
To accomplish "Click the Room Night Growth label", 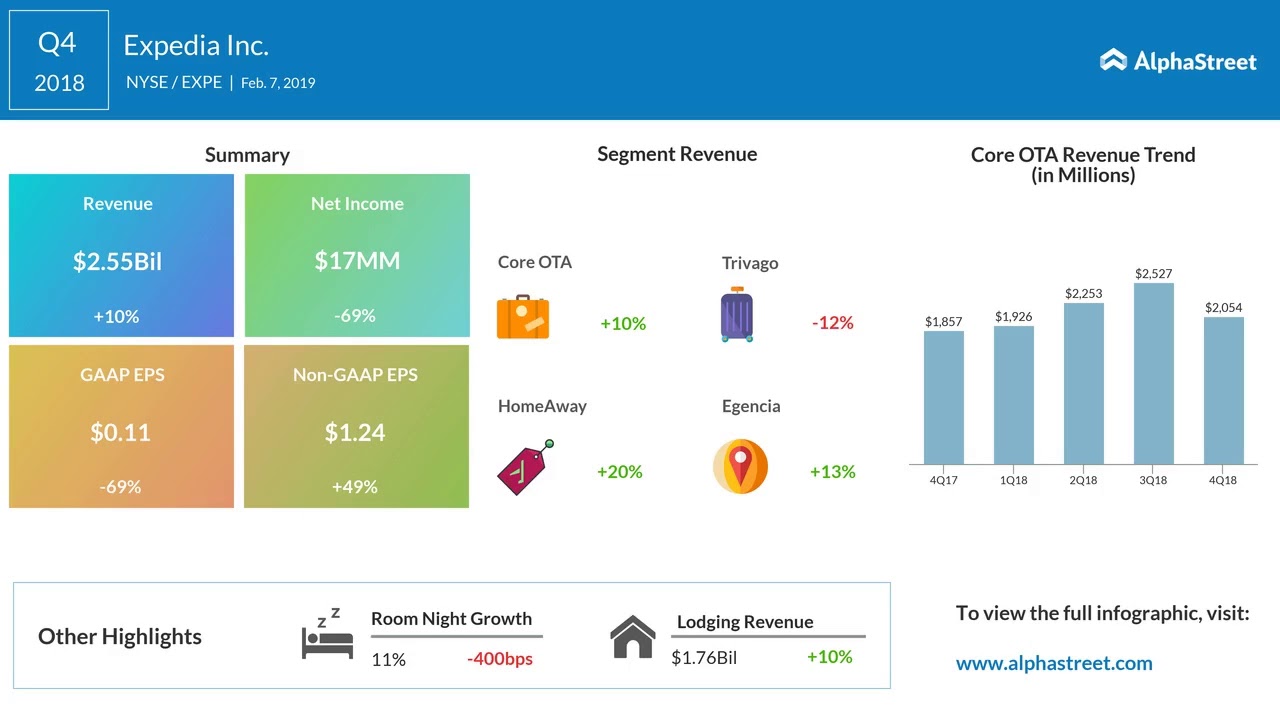I will (x=451, y=619).
